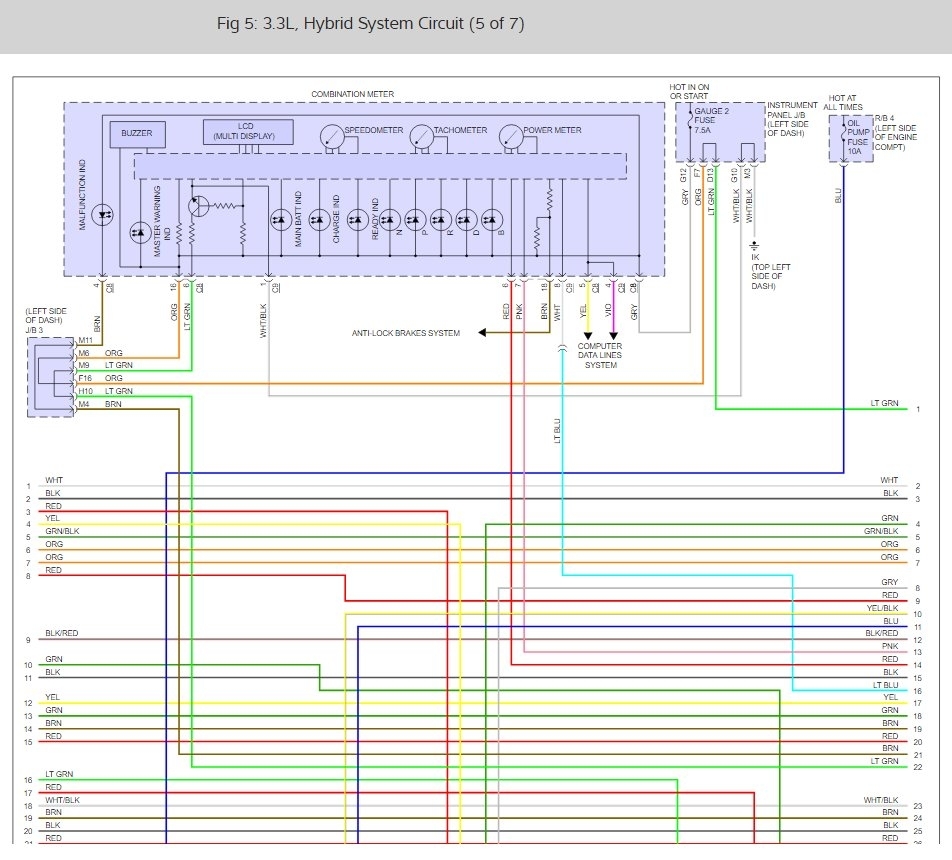Click the transistor symbol in combination meter
Screen dimensions: 952x860
tap(198, 206)
